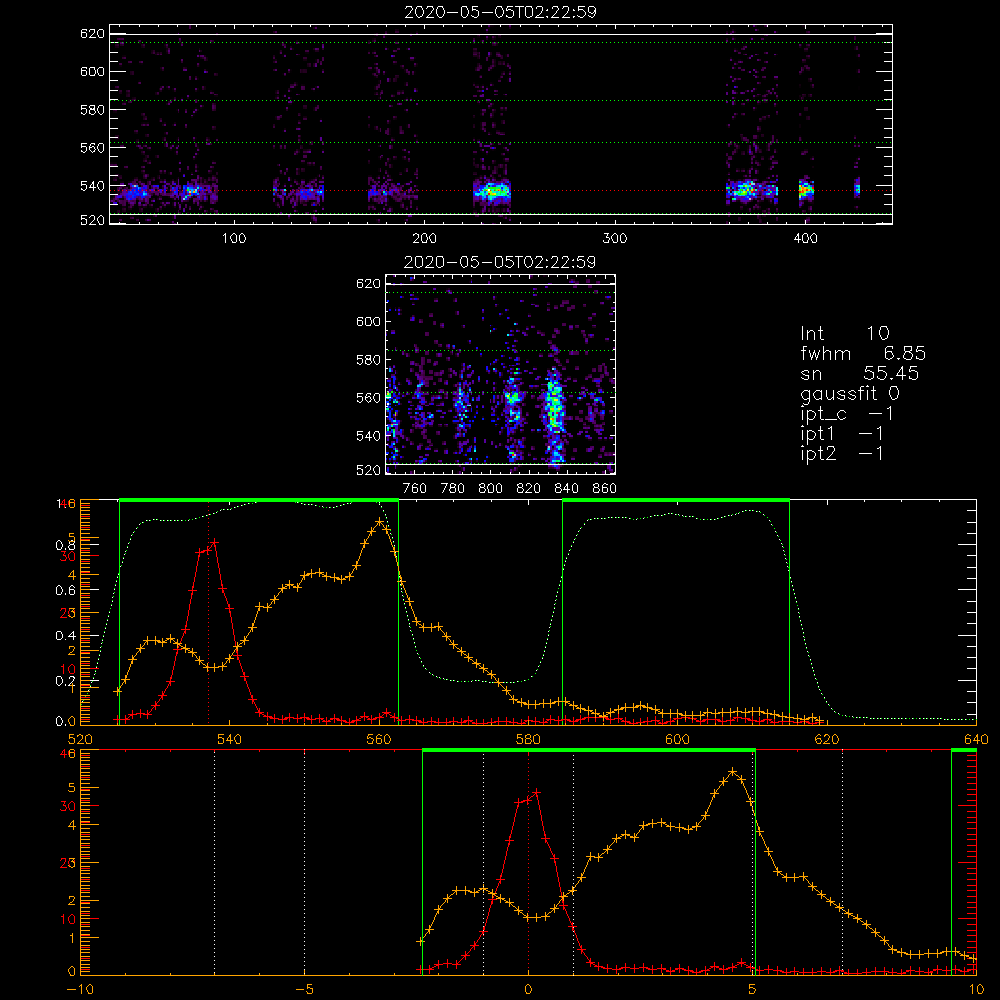Click the red curve peak in third plot
This screenshot has height=1000, width=1000.
(215, 542)
